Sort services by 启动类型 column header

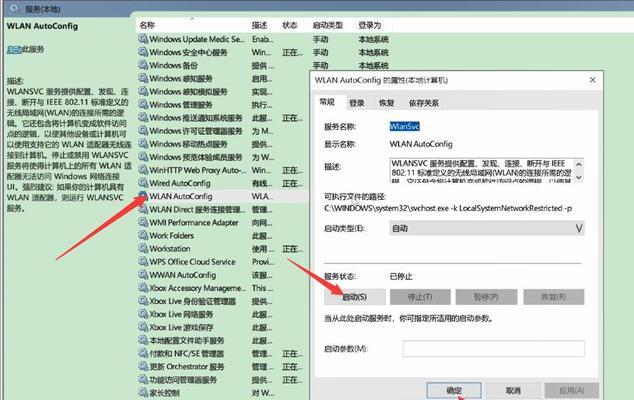(x=328, y=25)
